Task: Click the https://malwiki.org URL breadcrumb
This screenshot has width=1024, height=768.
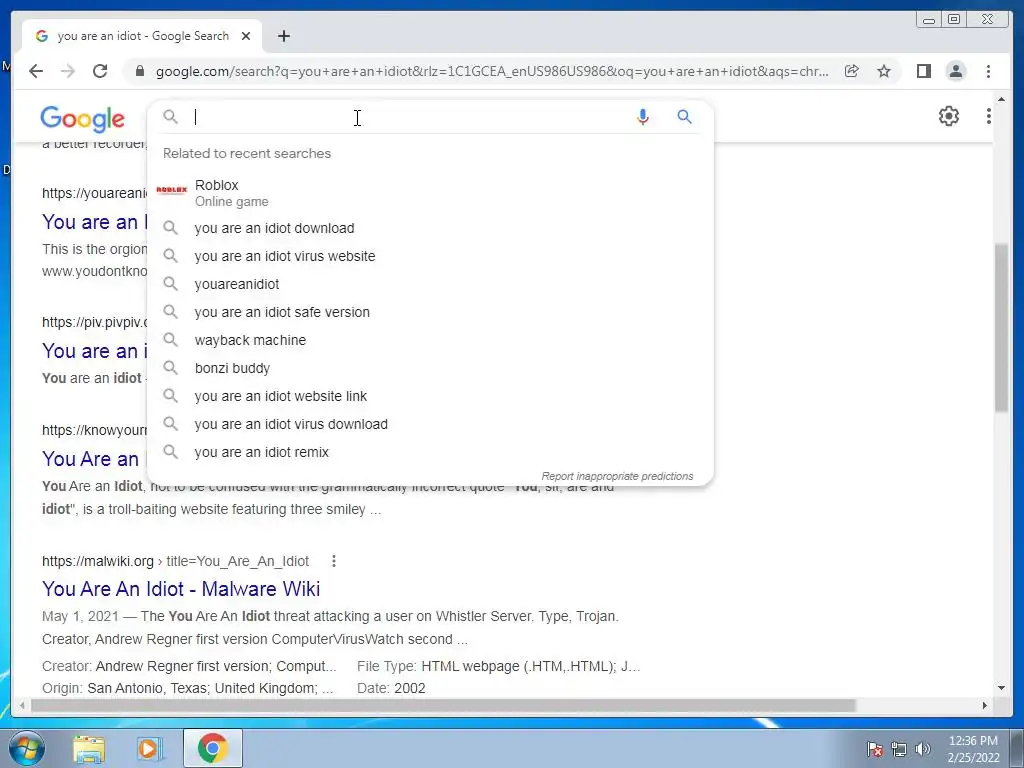Action: (x=175, y=561)
